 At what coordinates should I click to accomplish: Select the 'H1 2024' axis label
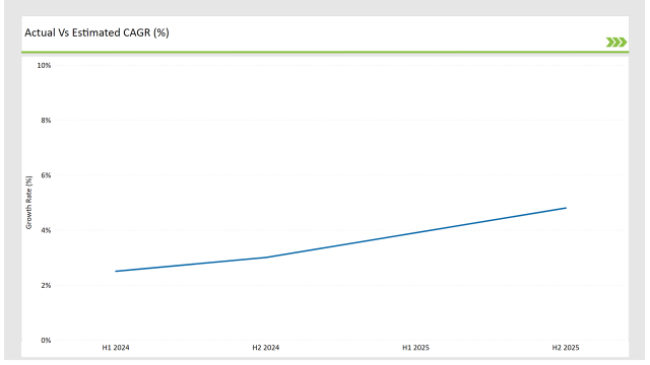tap(116, 348)
